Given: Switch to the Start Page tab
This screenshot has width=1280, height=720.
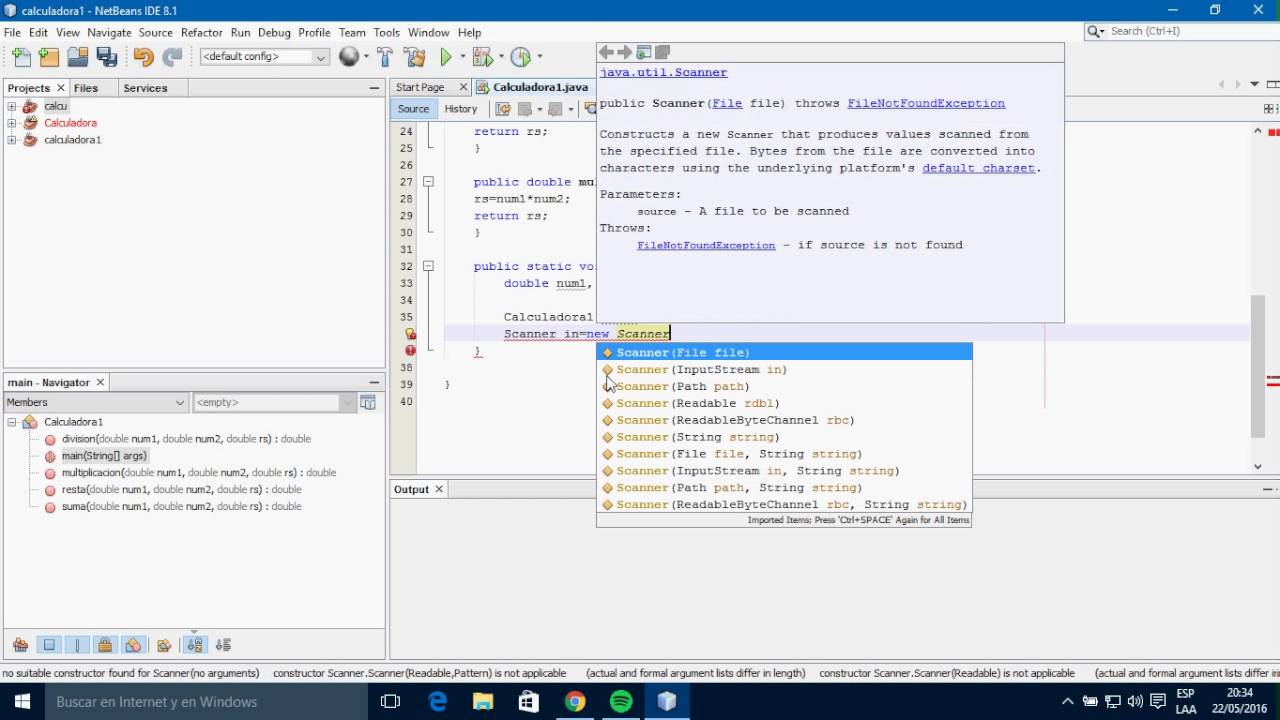Looking at the screenshot, I should [420, 88].
